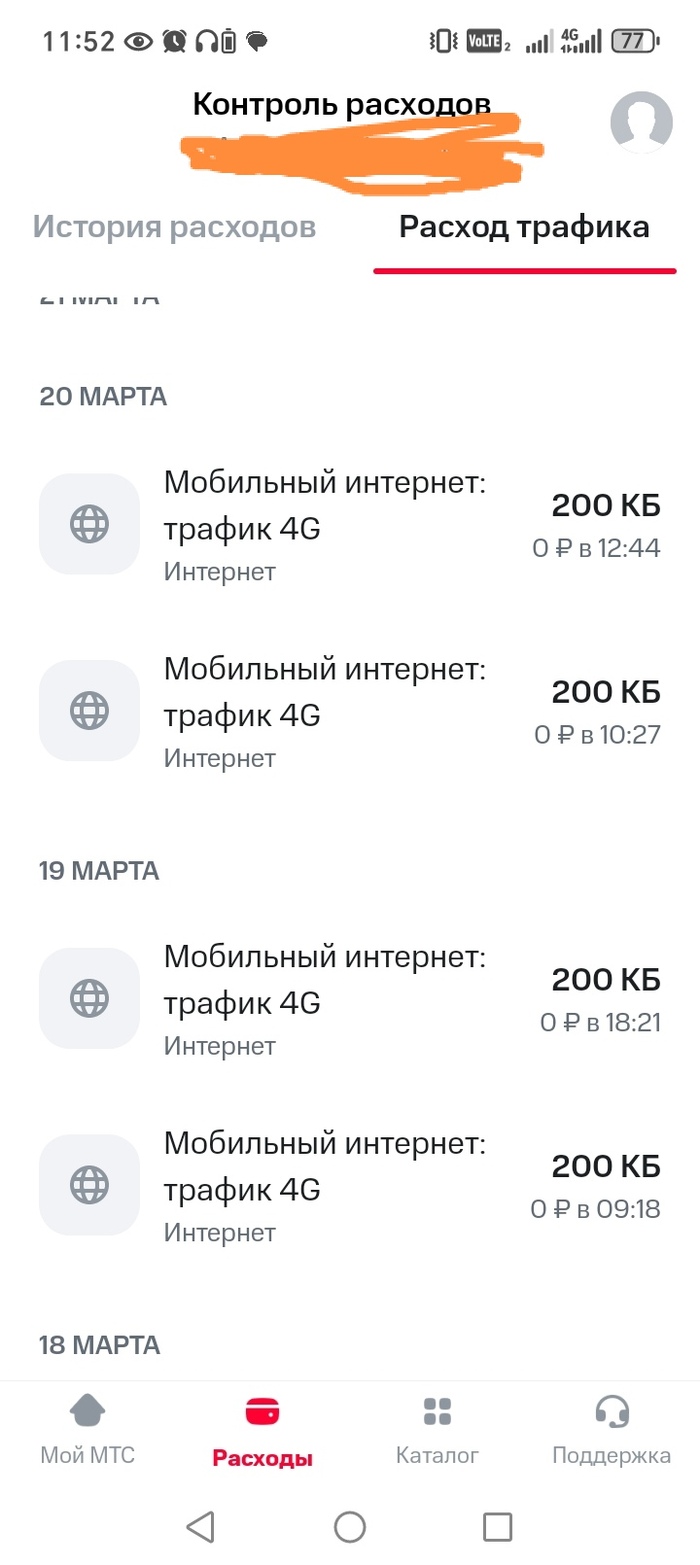Select the Расход трафика tab
The height and width of the screenshot is (1565, 700).
coord(524,227)
